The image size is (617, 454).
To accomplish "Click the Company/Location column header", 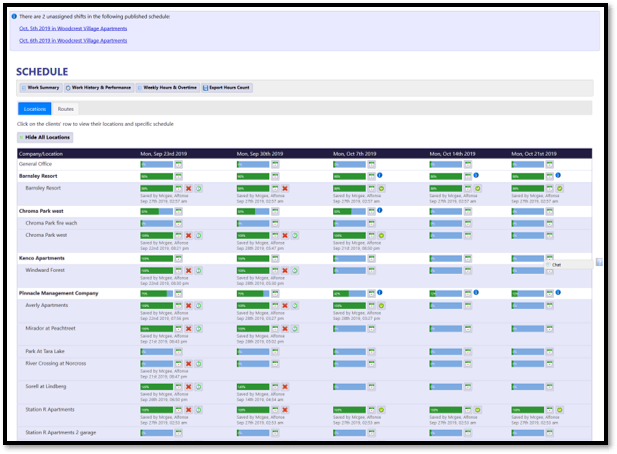I will [41, 154].
